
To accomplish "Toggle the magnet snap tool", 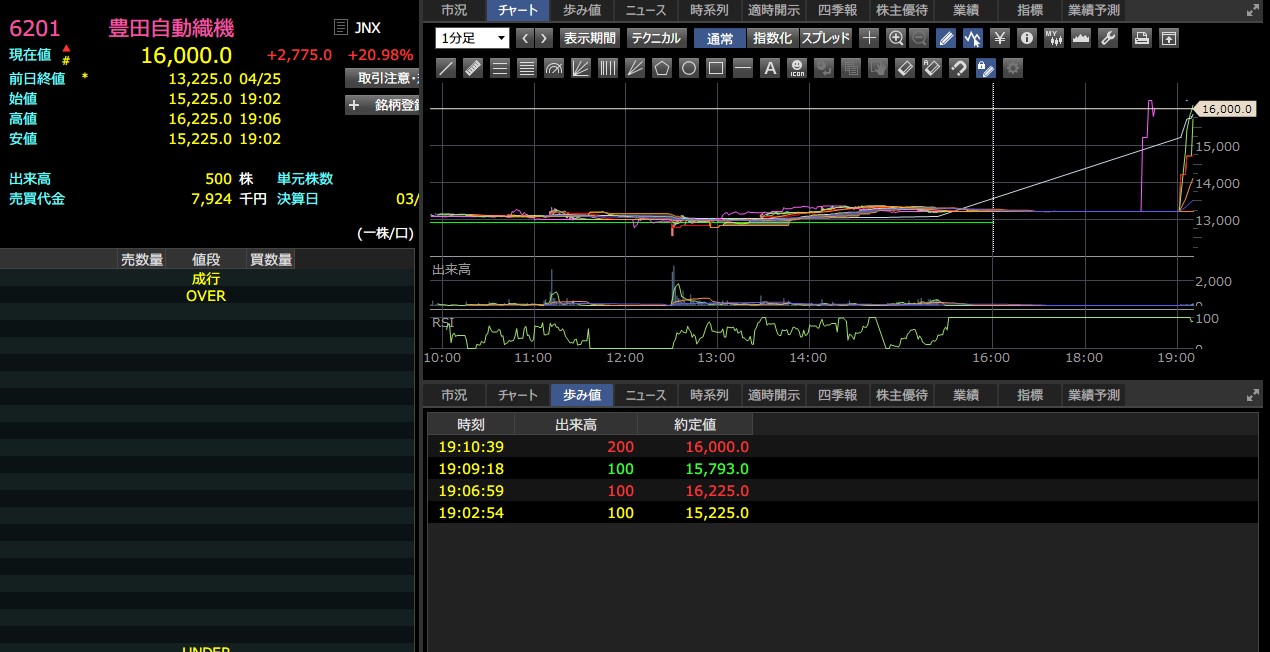I will 959,68.
